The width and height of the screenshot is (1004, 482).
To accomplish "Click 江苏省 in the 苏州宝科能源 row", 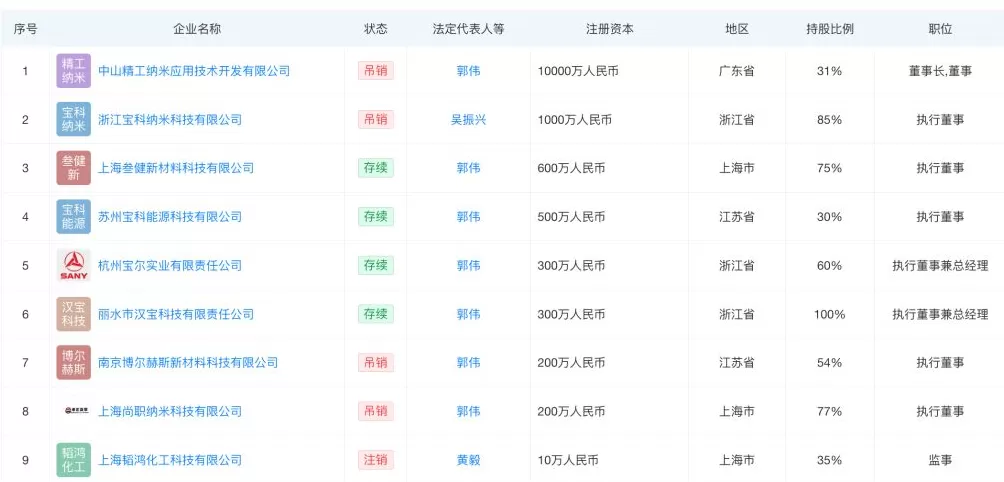I will (x=737, y=217).
